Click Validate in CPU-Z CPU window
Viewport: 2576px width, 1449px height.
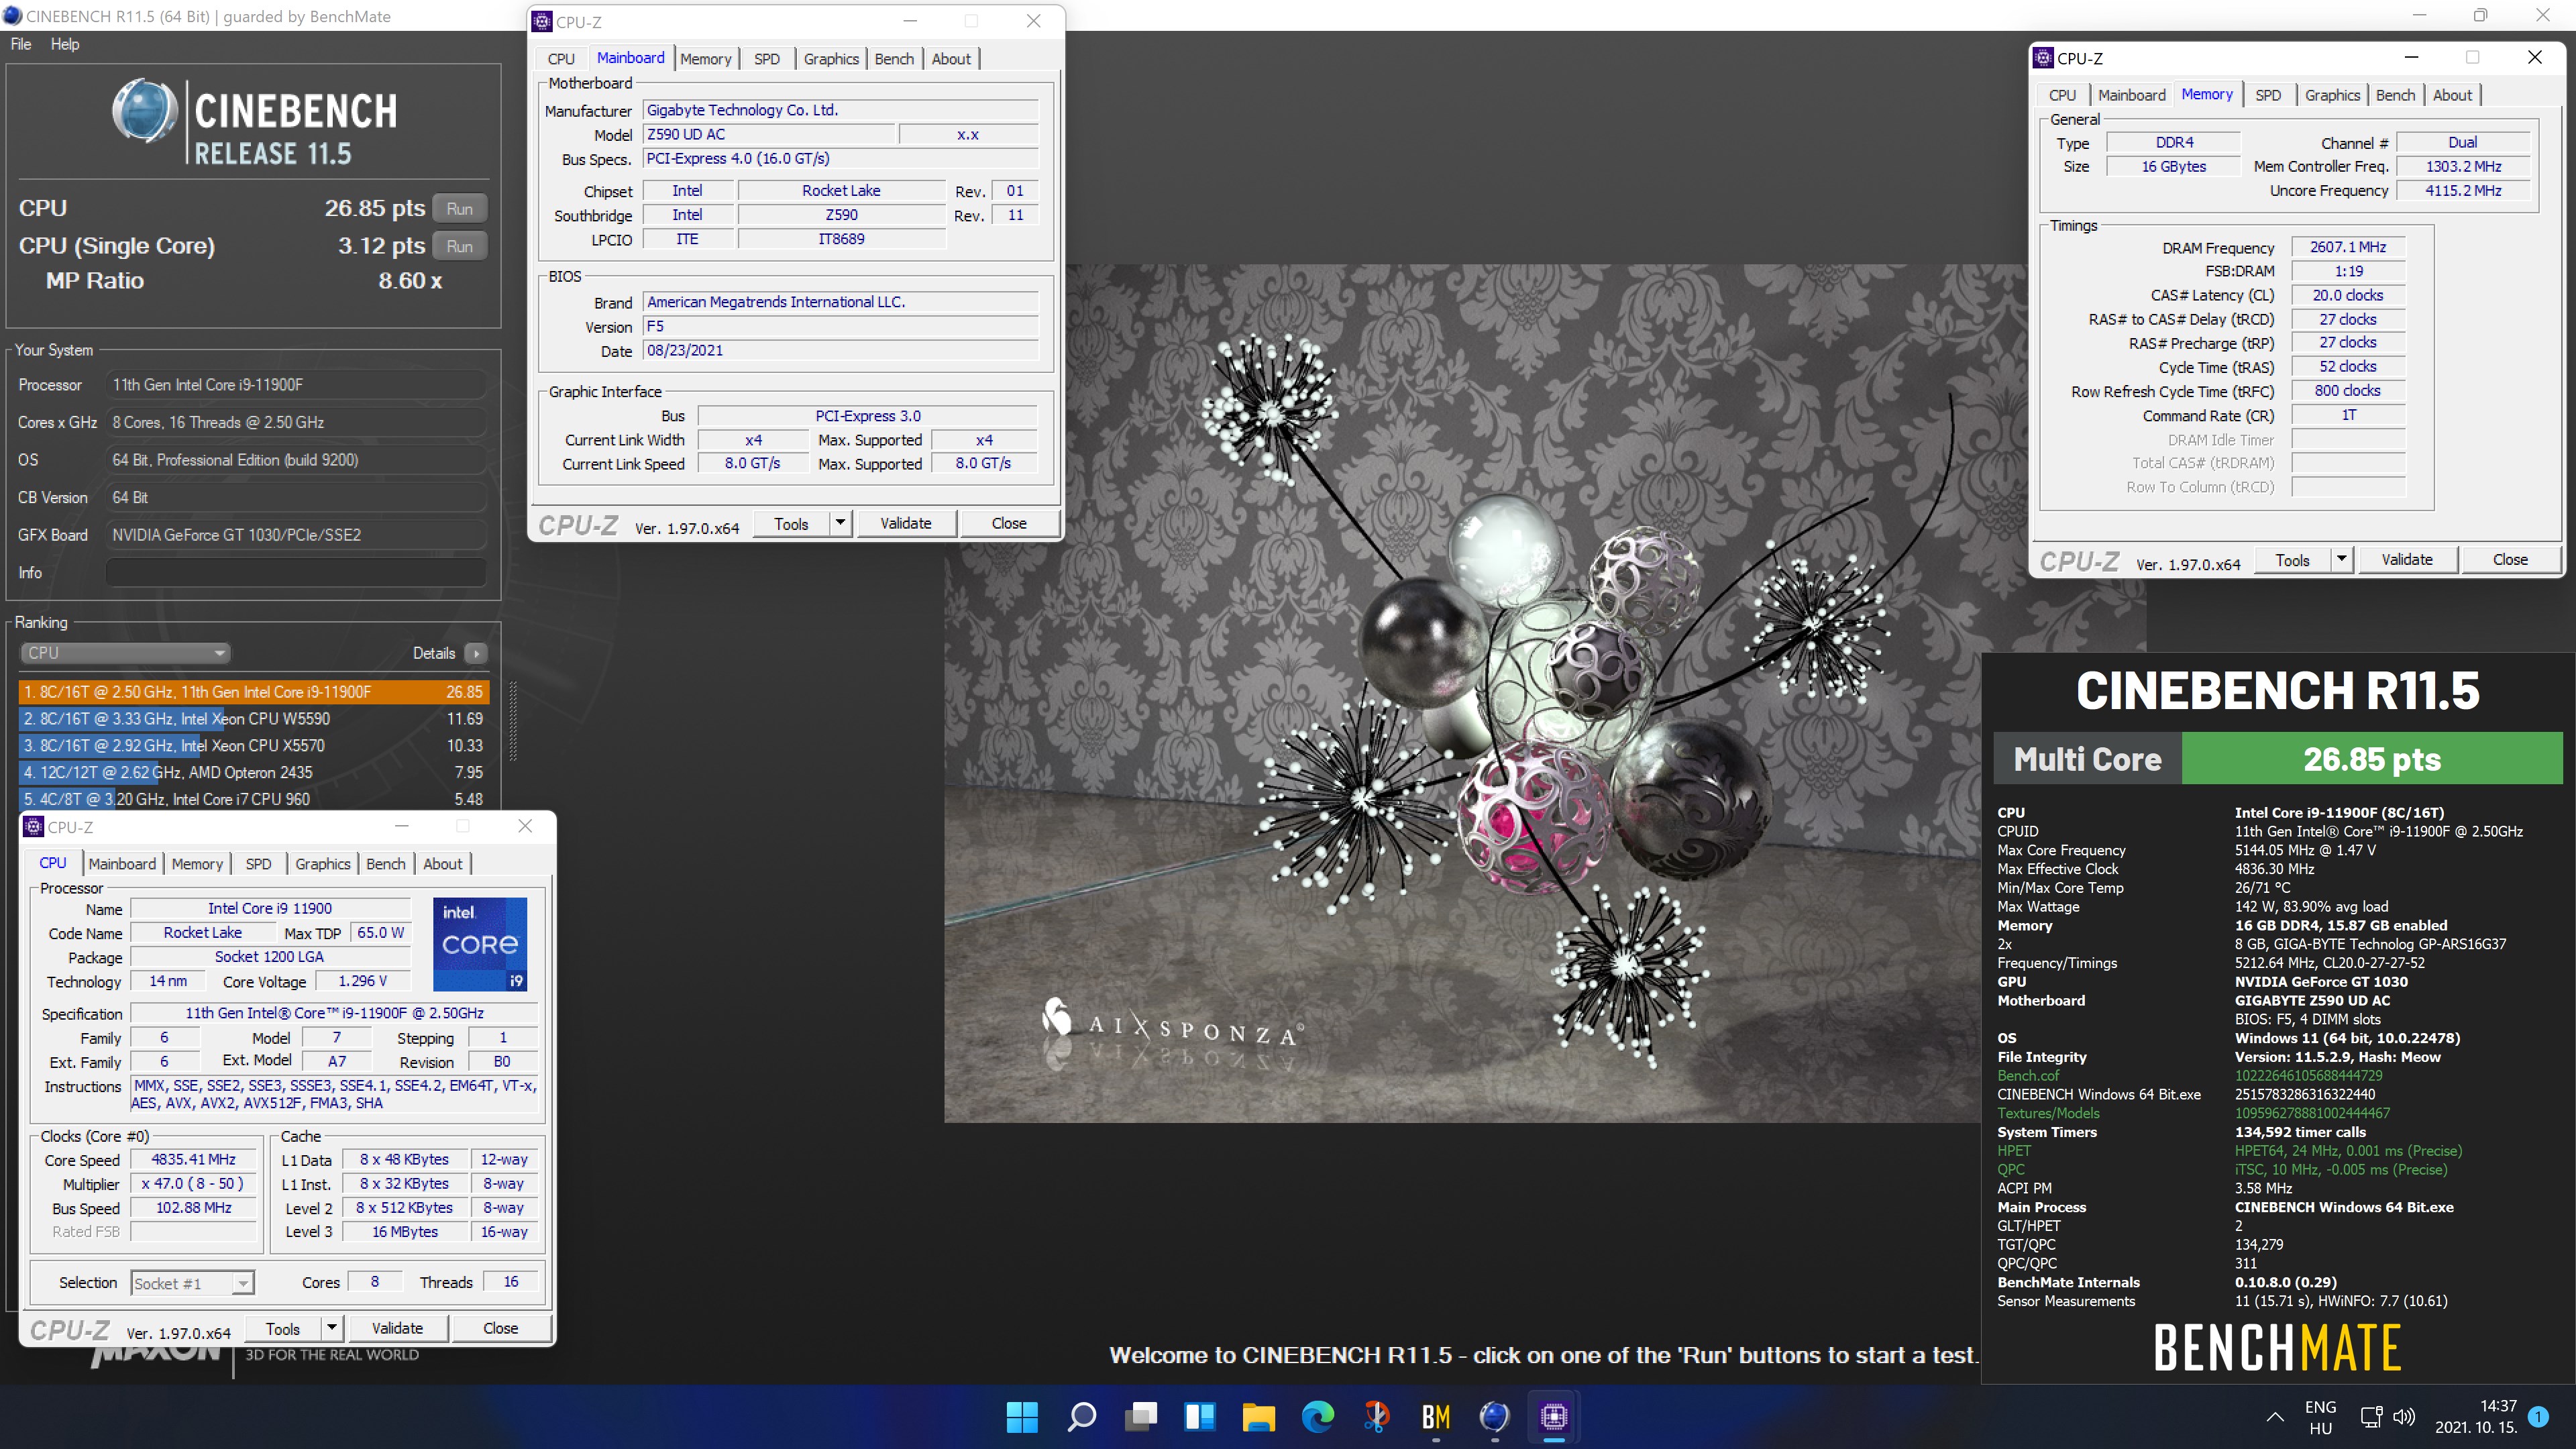(x=397, y=1328)
